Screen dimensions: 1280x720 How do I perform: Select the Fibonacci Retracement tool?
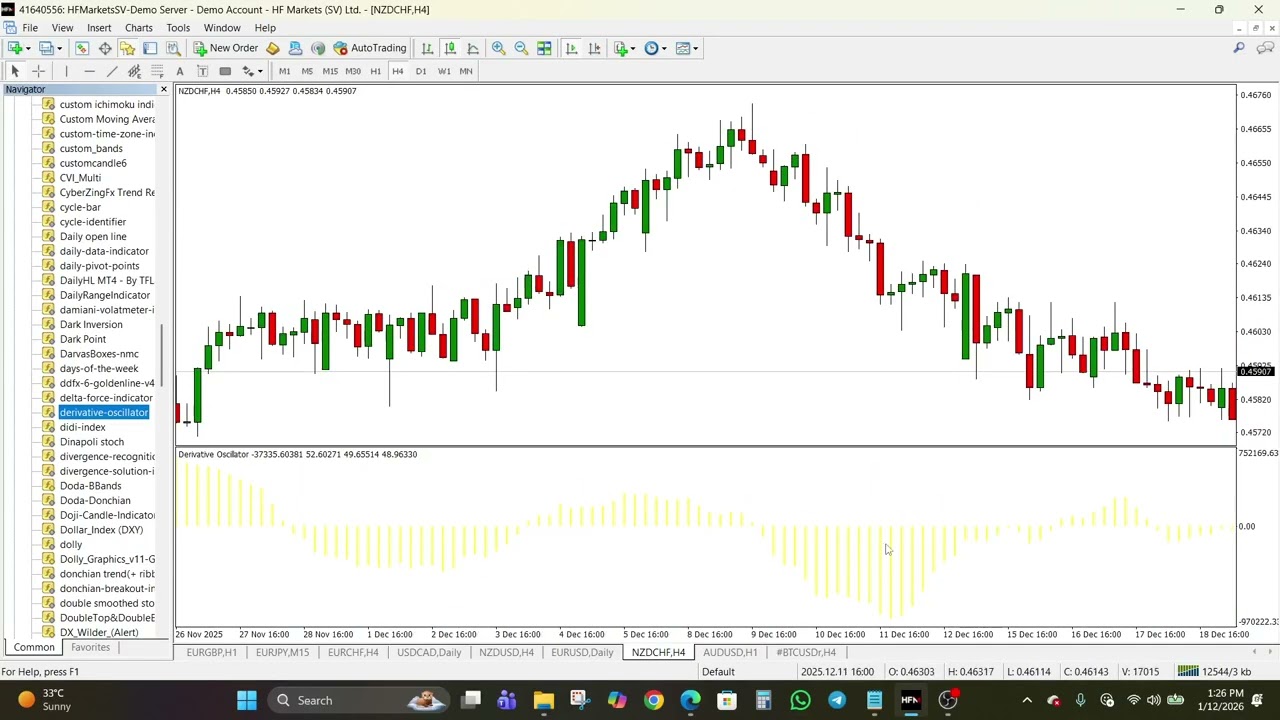pos(157,71)
